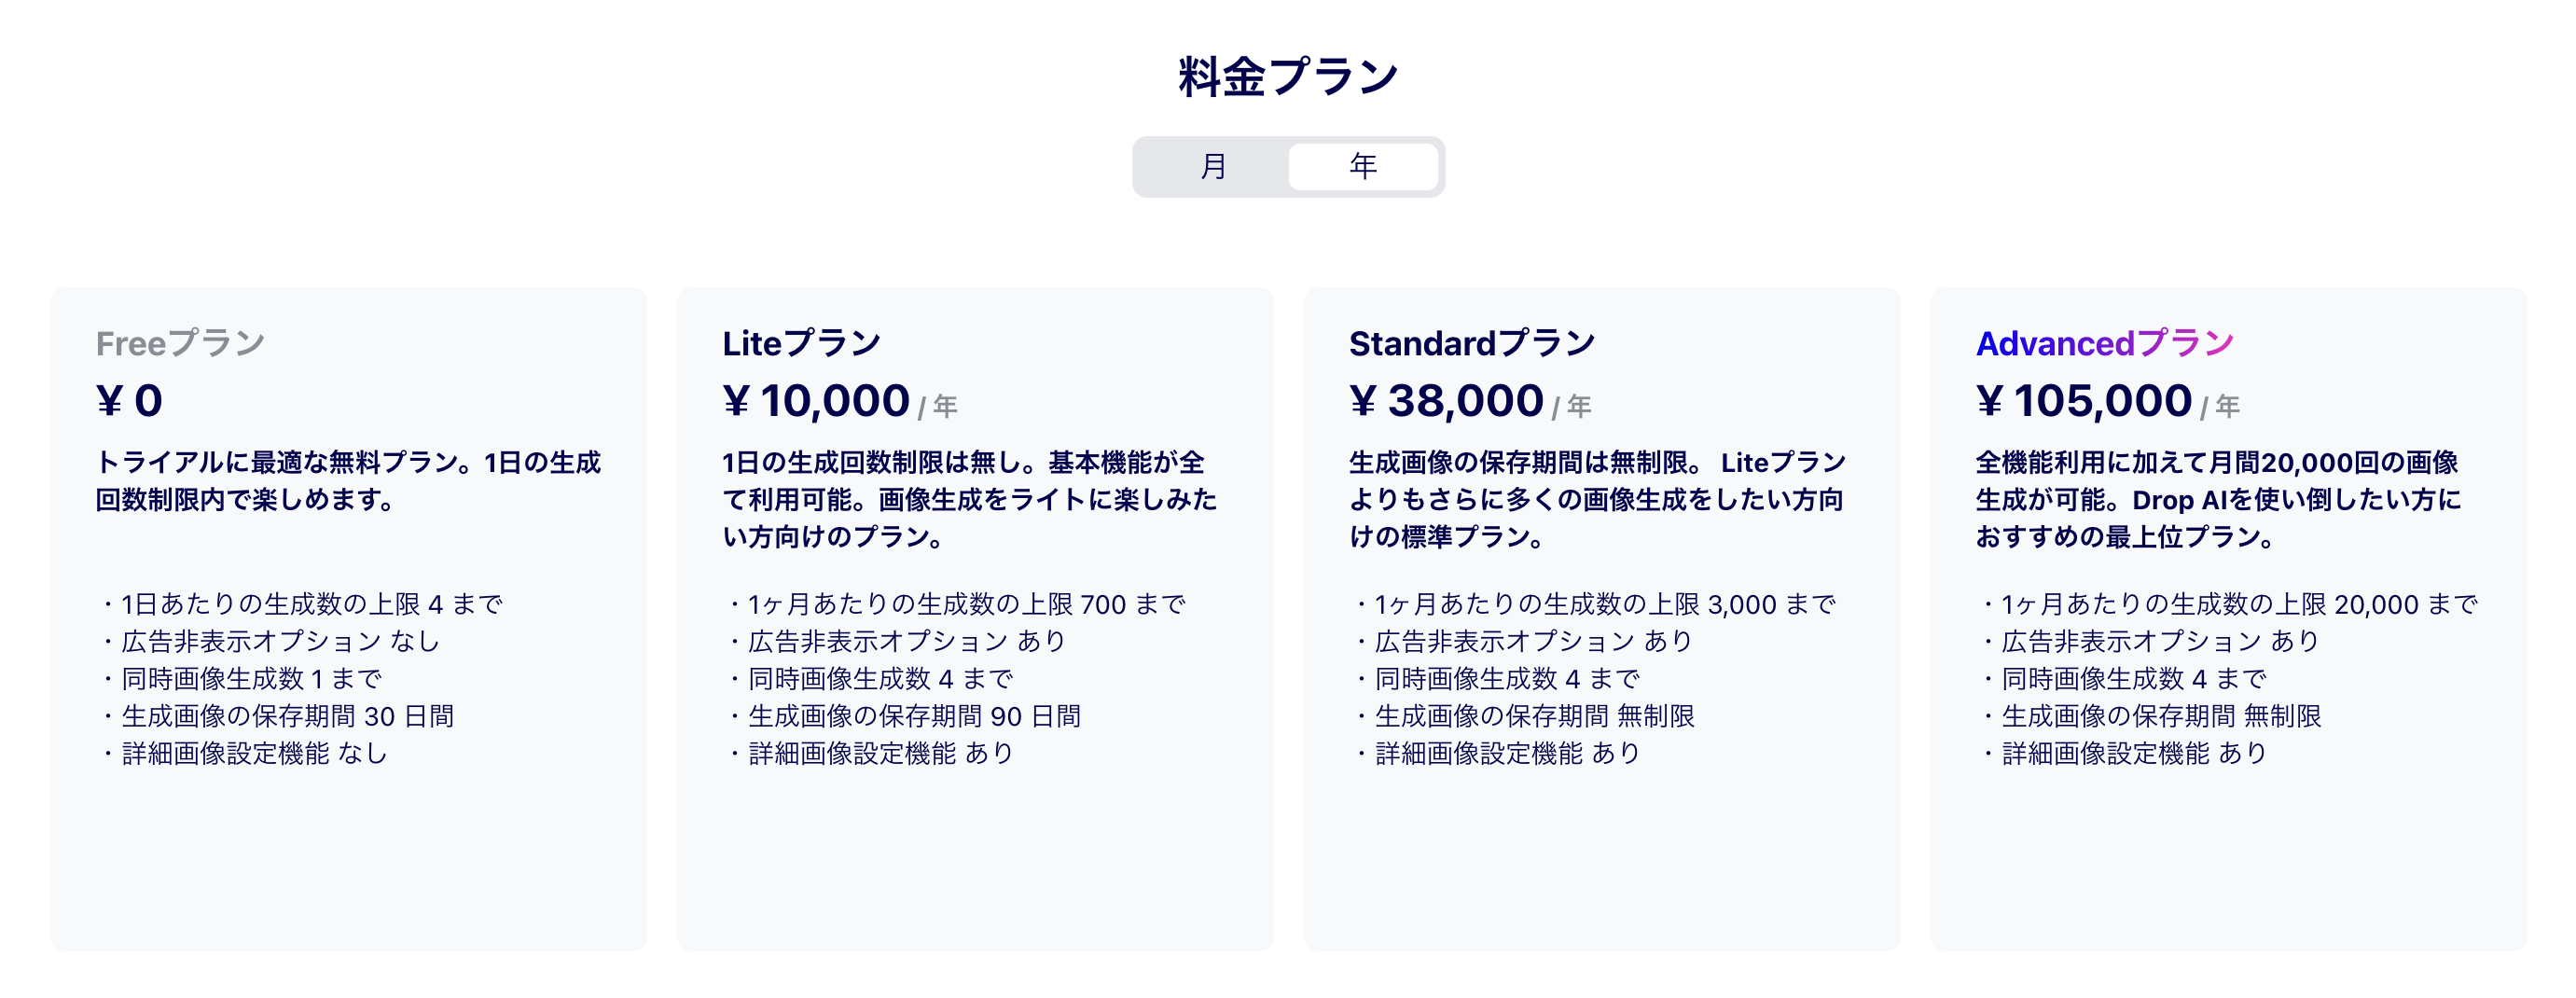
Task: Click the ¥ 0 price on Free plan
Action: pyautogui.click(x=129, y=401)
